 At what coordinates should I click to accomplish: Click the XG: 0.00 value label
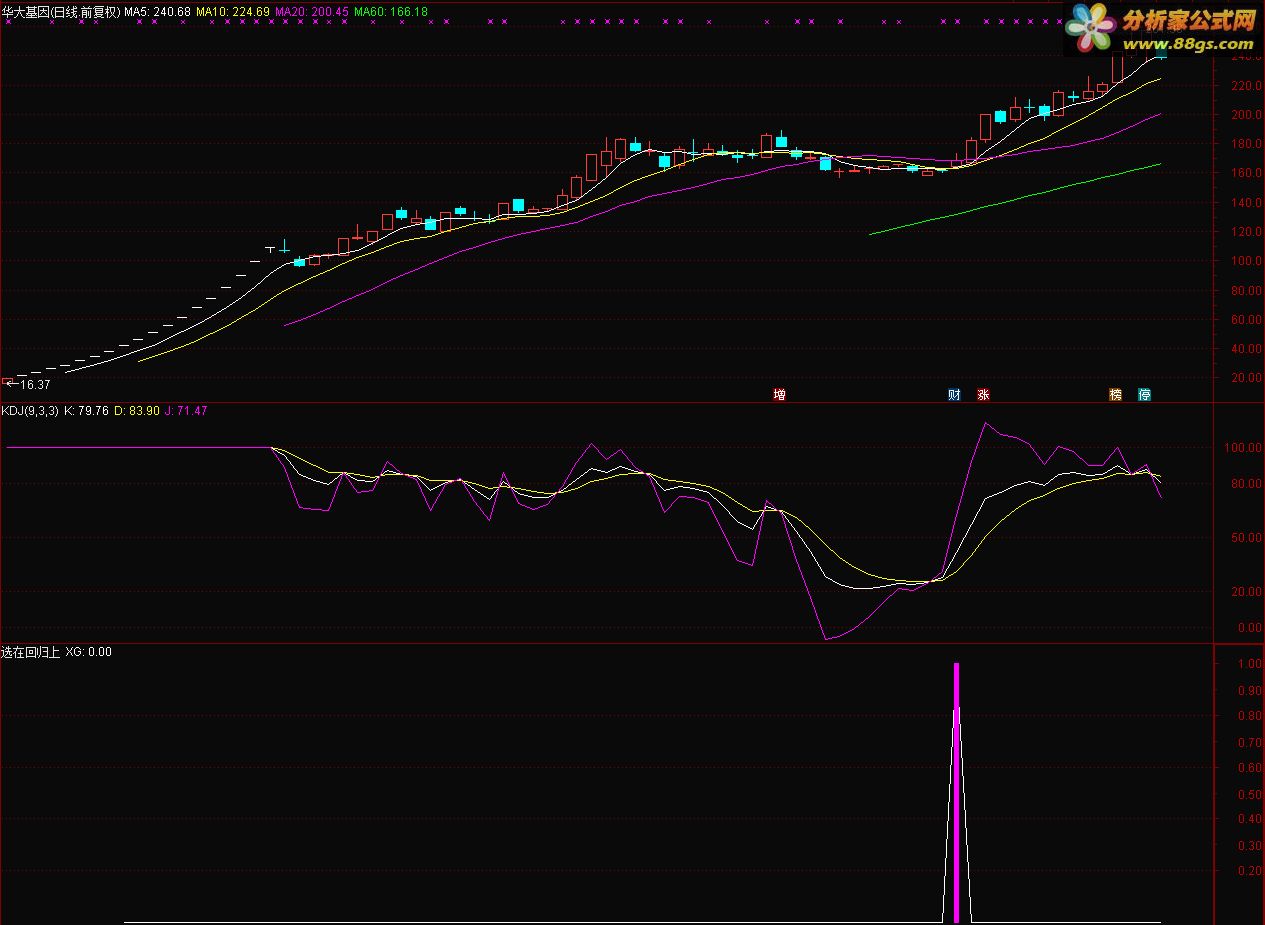89,652
